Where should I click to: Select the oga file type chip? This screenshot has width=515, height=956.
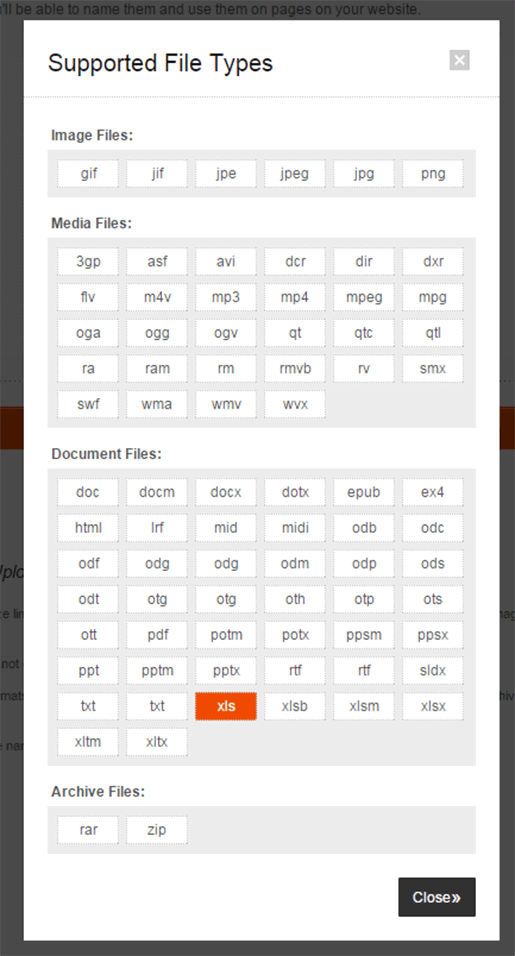point(88,333)
